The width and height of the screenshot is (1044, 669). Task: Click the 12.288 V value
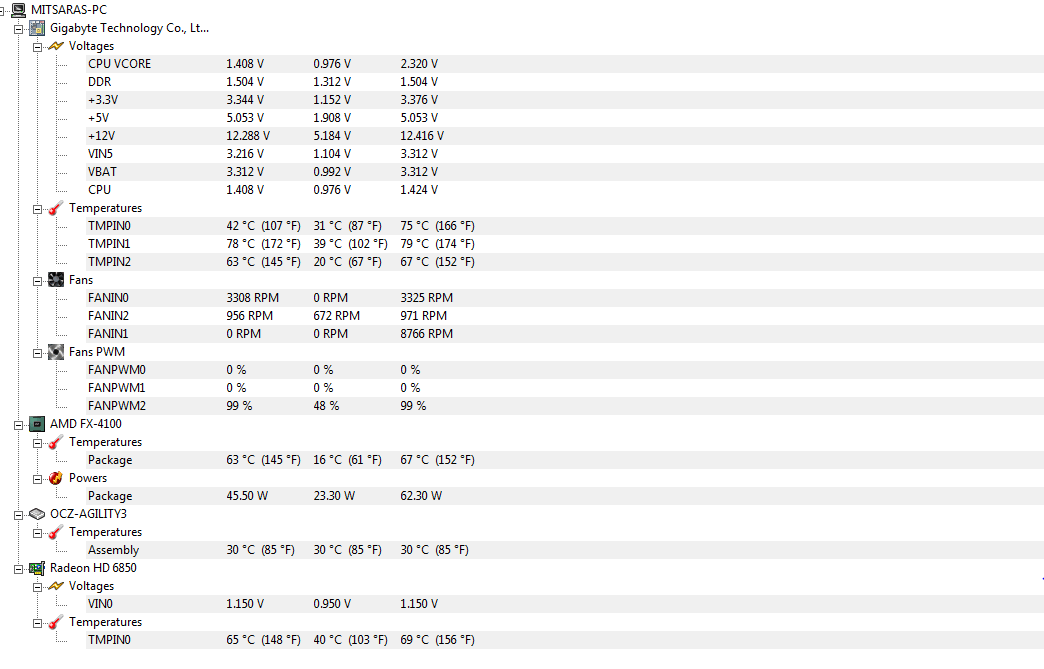(x=248, y=136)
